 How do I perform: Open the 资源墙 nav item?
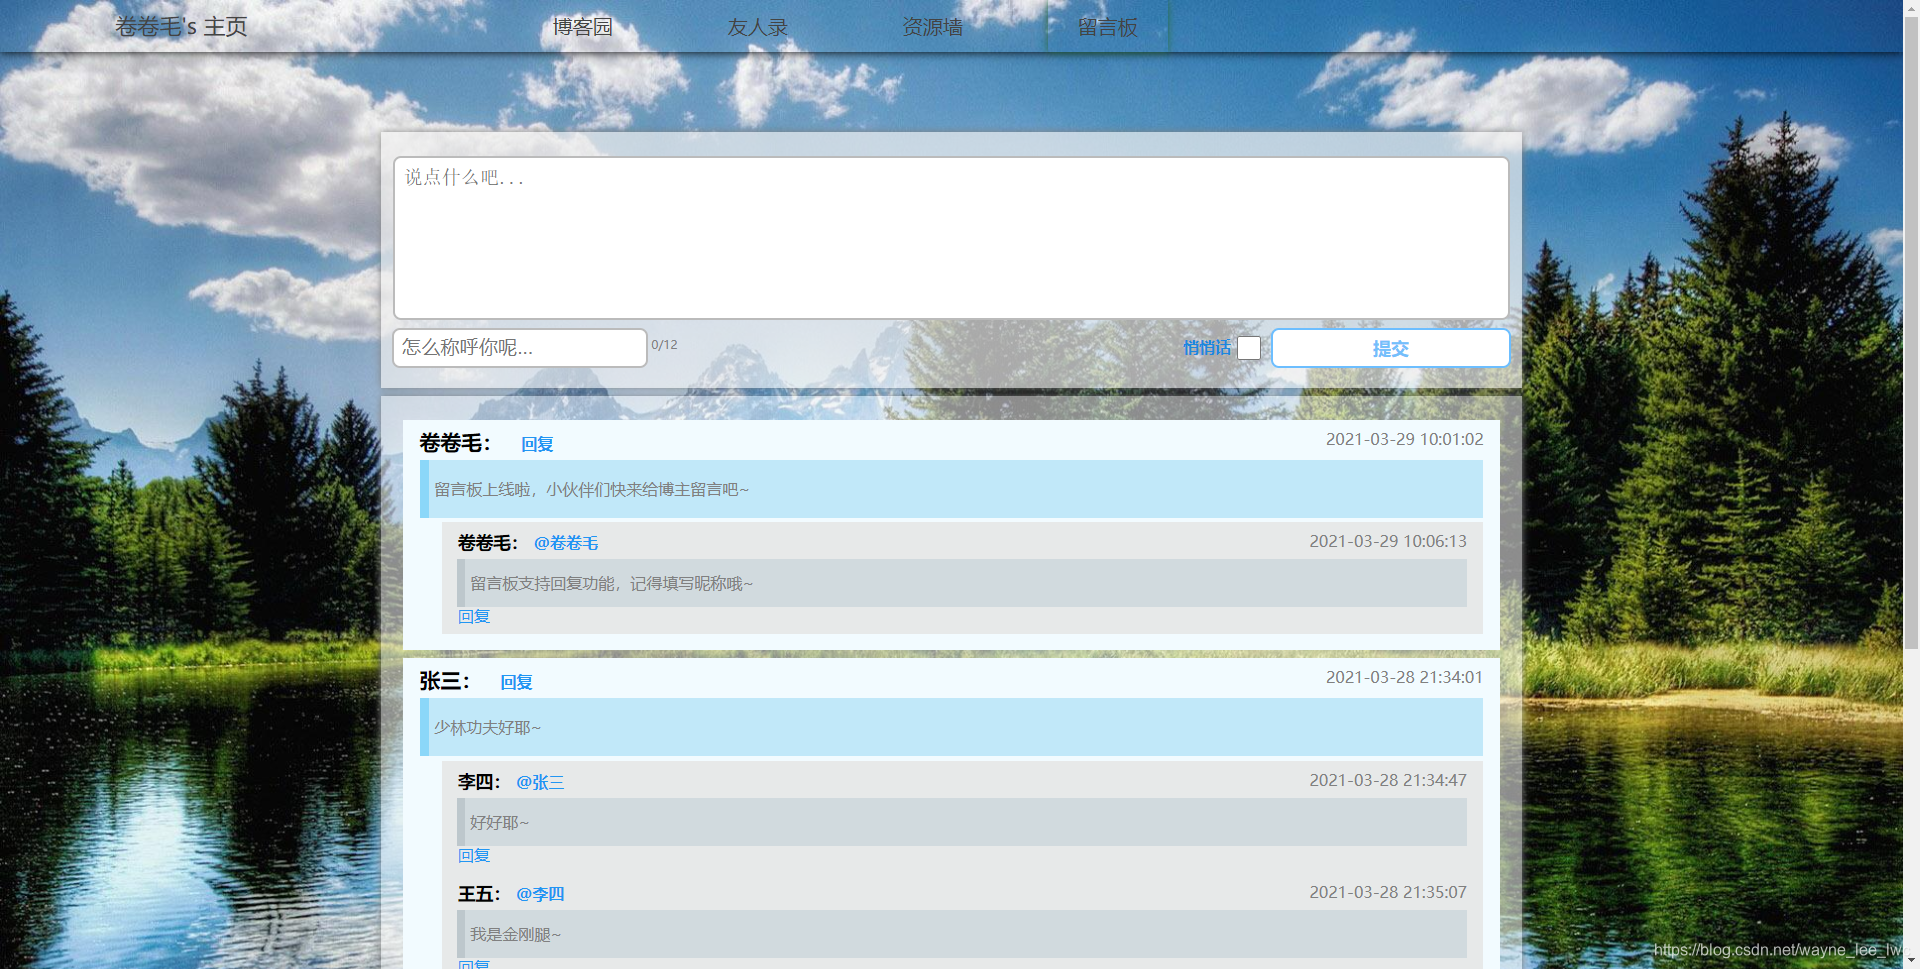[x=933, y=27]
